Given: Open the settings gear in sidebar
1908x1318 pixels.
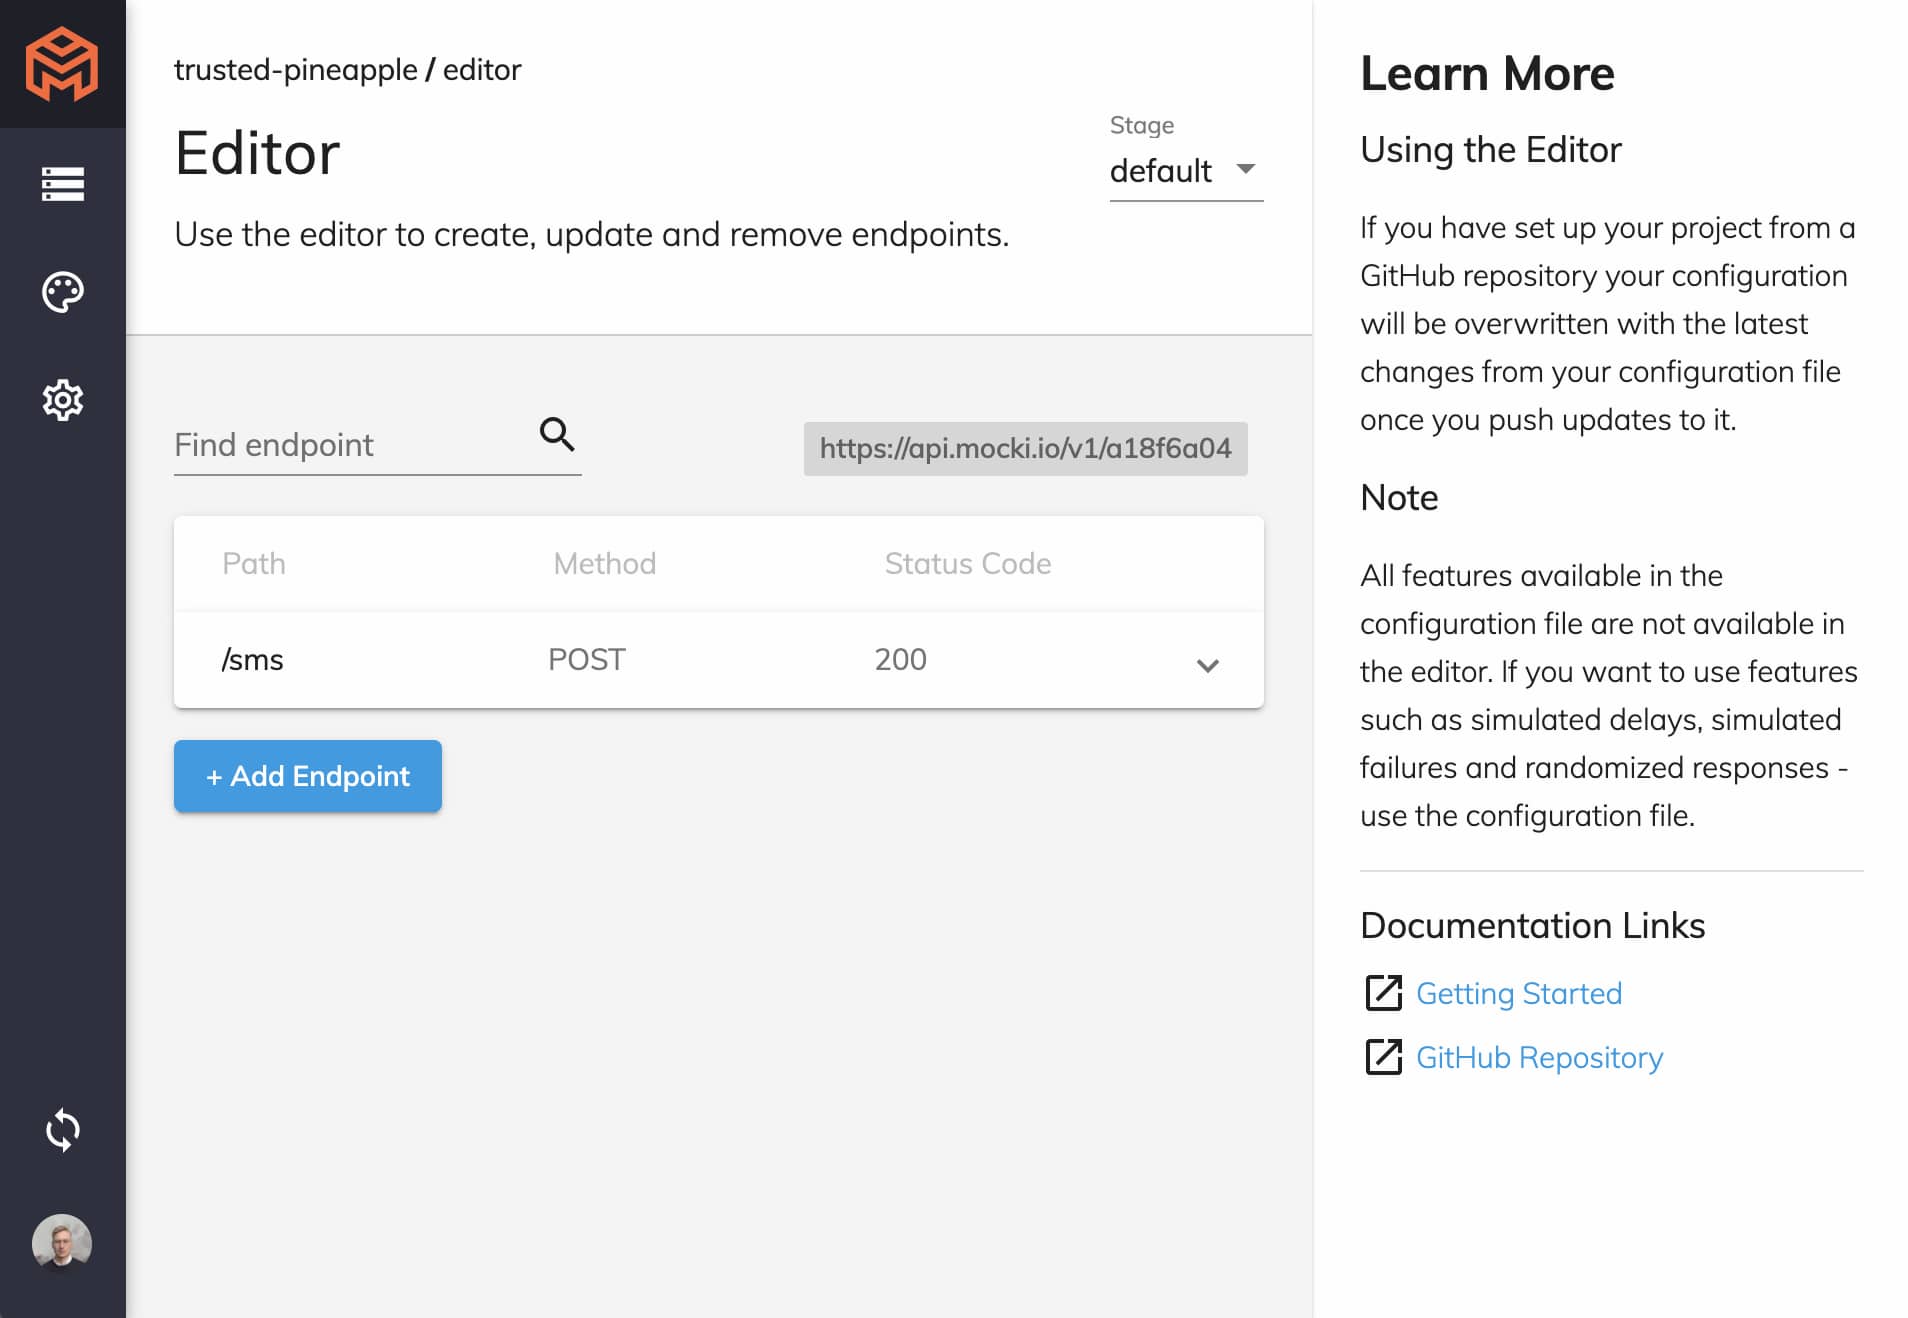Looking at the screenshot, I should click(62, 400).
